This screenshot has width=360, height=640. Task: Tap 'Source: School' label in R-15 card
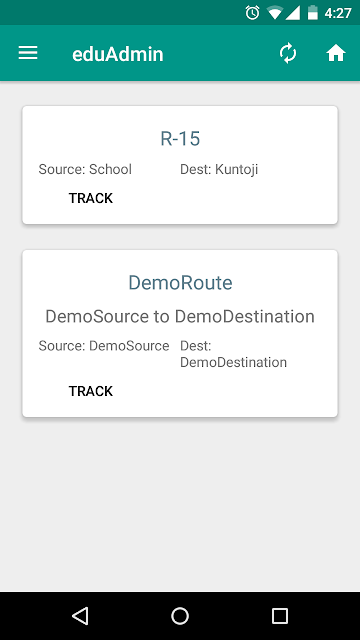click(85, 169)
